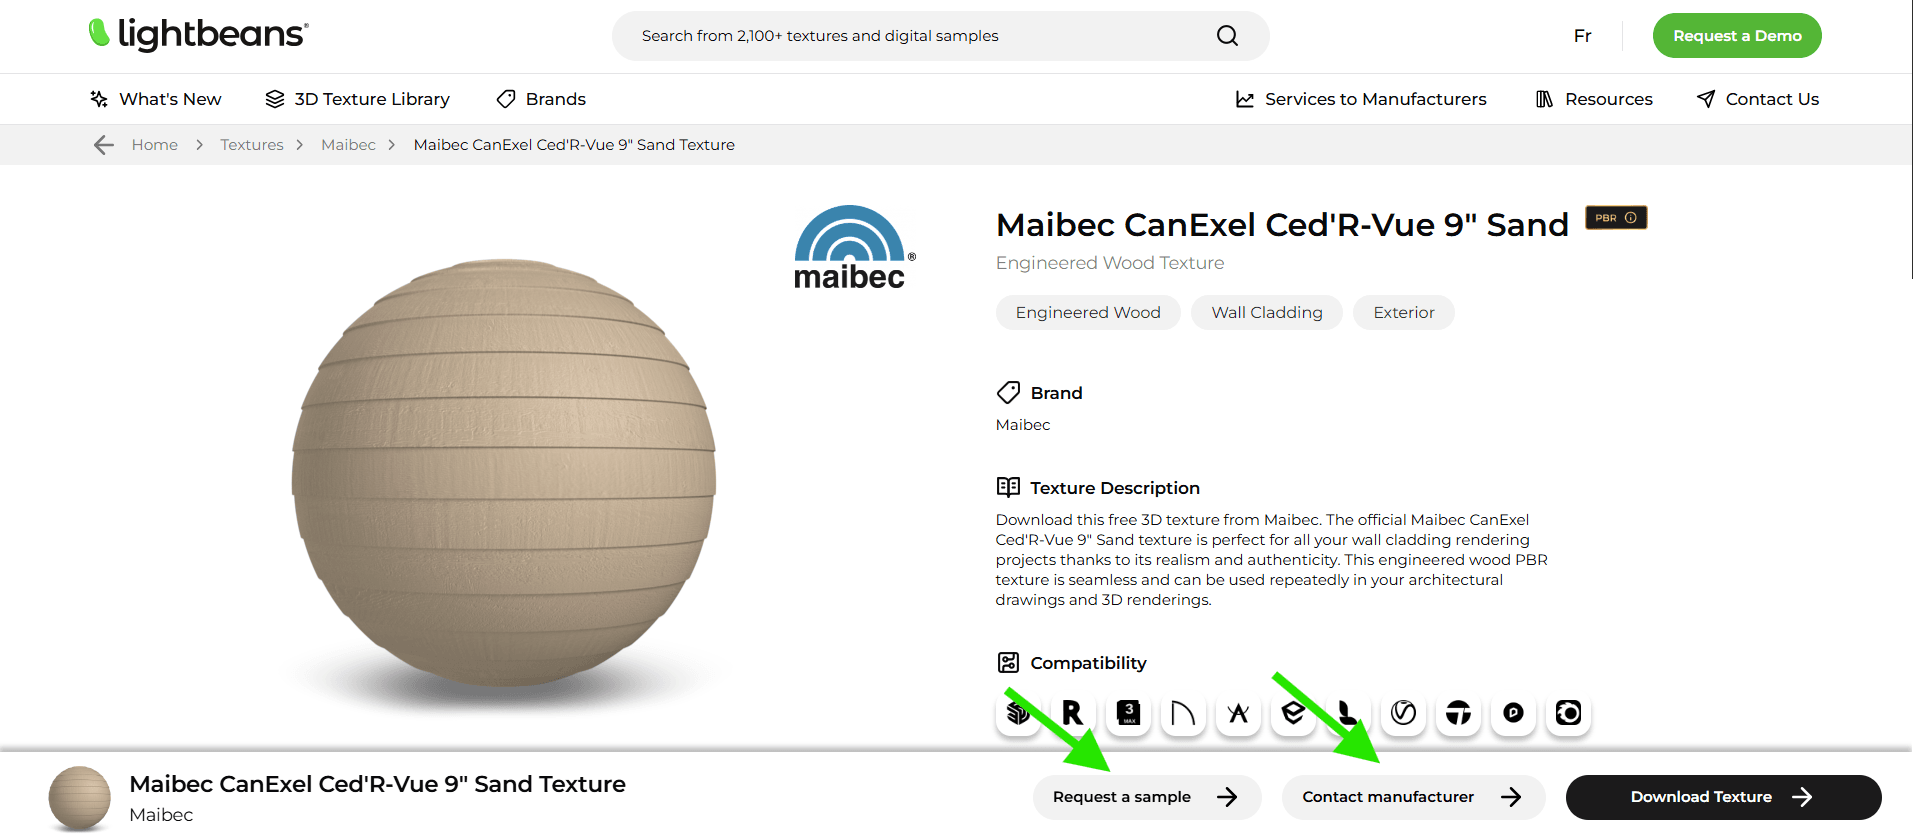Click the Maibec brand logo
Viewport: 1913px width, 836px height.
pyautogui.click(x=854, y=247)
